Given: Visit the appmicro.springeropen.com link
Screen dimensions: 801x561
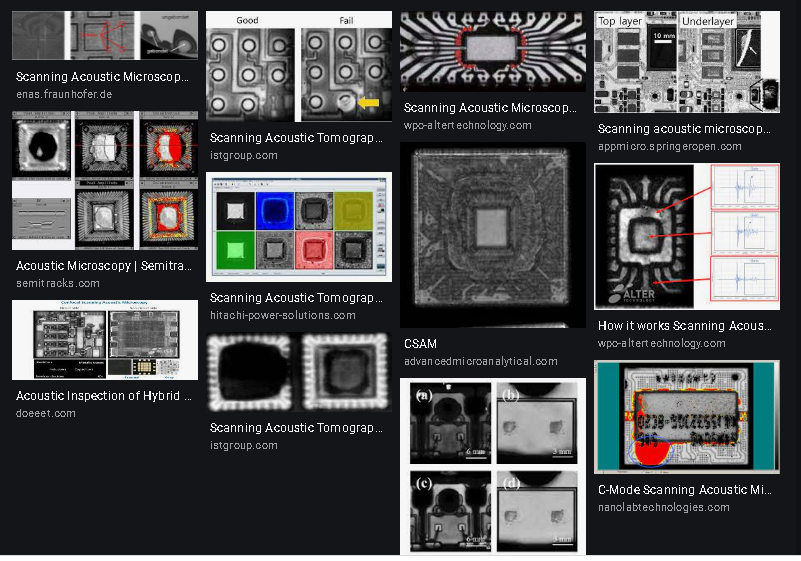Looking at the screenshot, I should (669, 147).
